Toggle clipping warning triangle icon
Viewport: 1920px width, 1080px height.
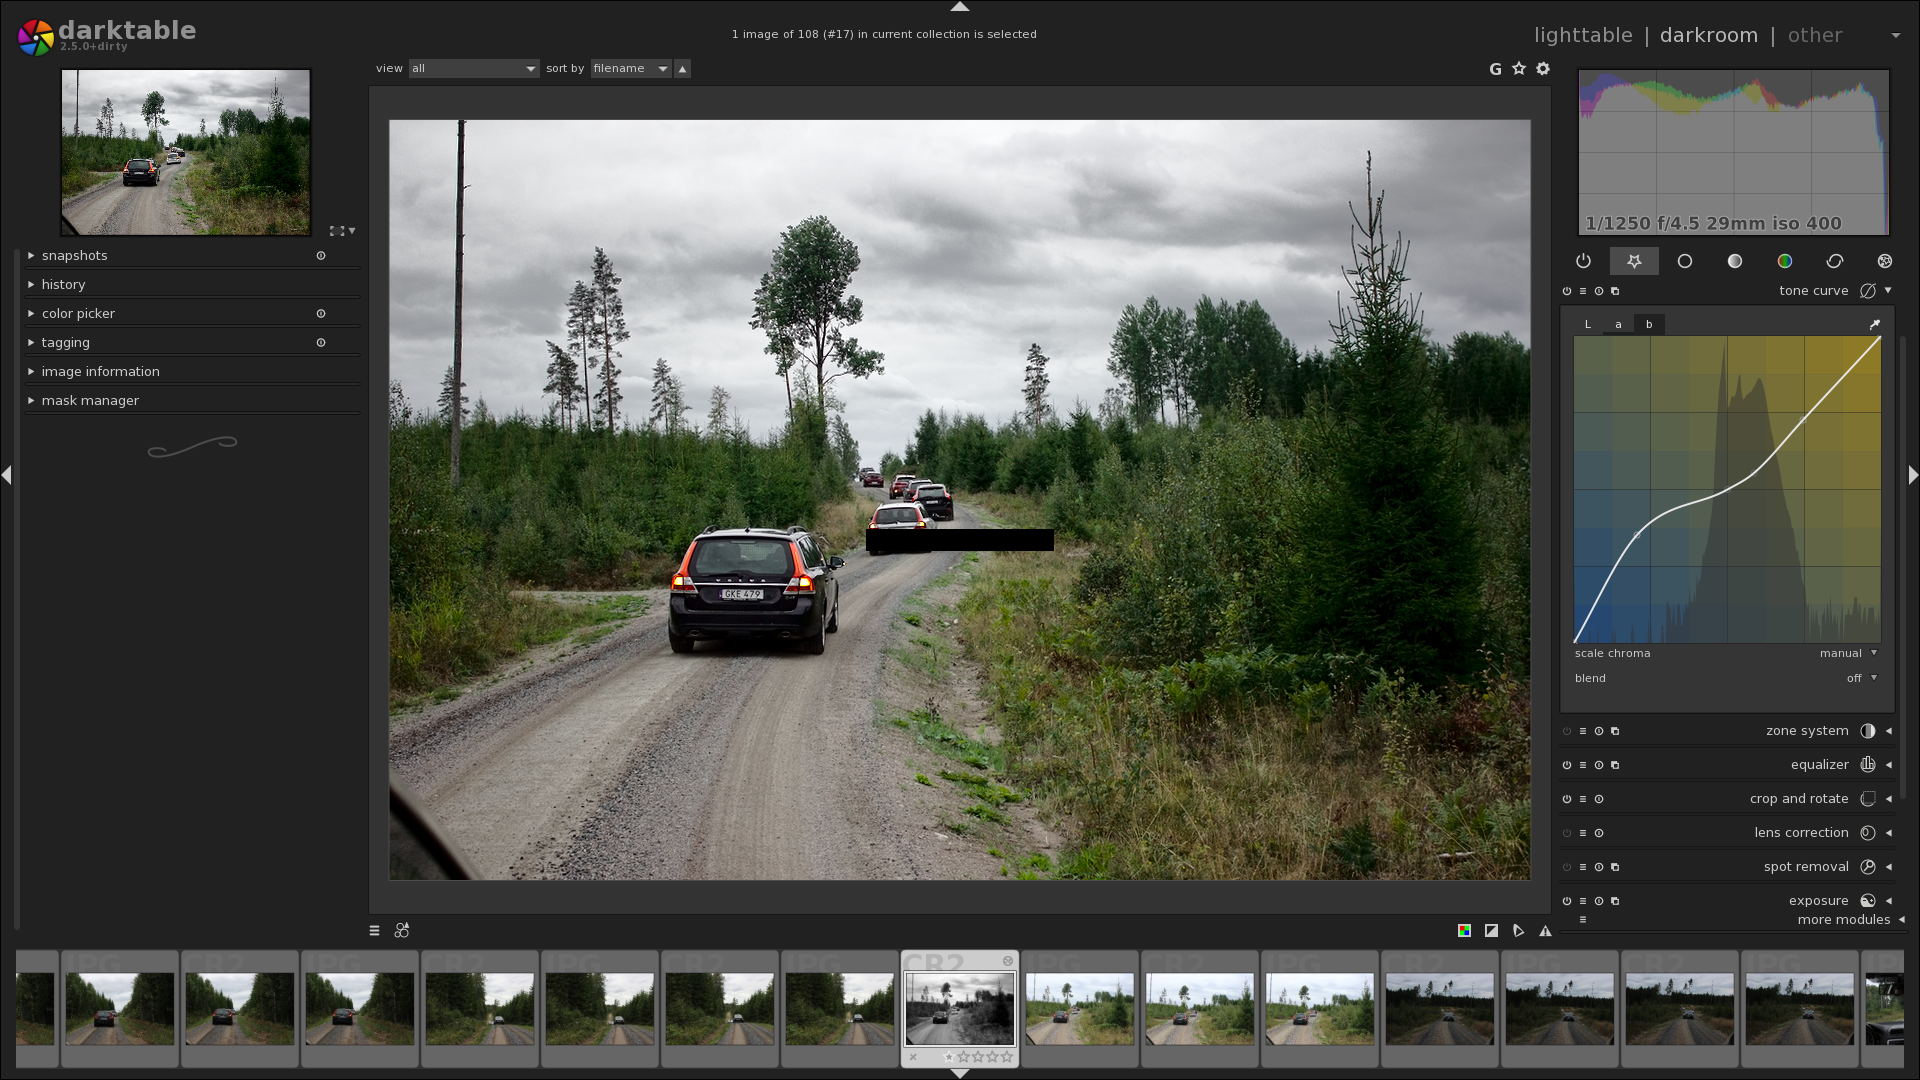point(1545,931)
